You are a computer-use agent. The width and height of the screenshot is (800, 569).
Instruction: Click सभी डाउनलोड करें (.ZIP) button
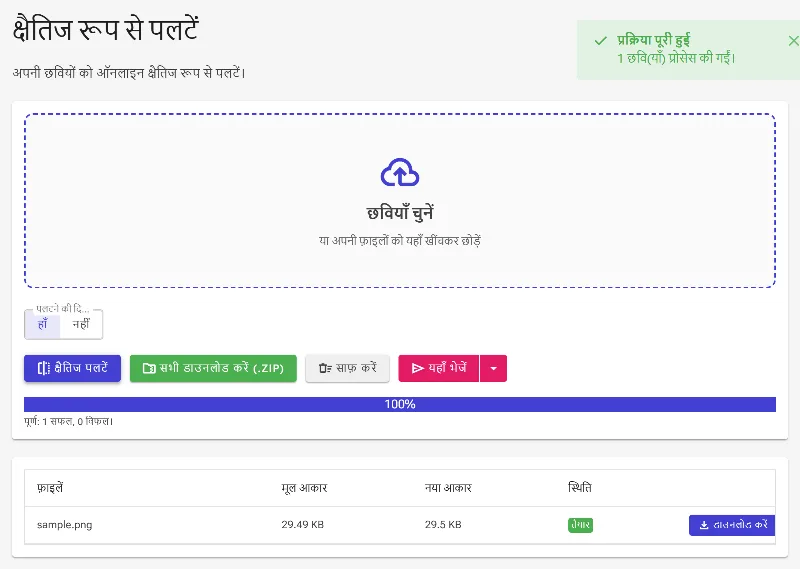[x=213, y=368]
